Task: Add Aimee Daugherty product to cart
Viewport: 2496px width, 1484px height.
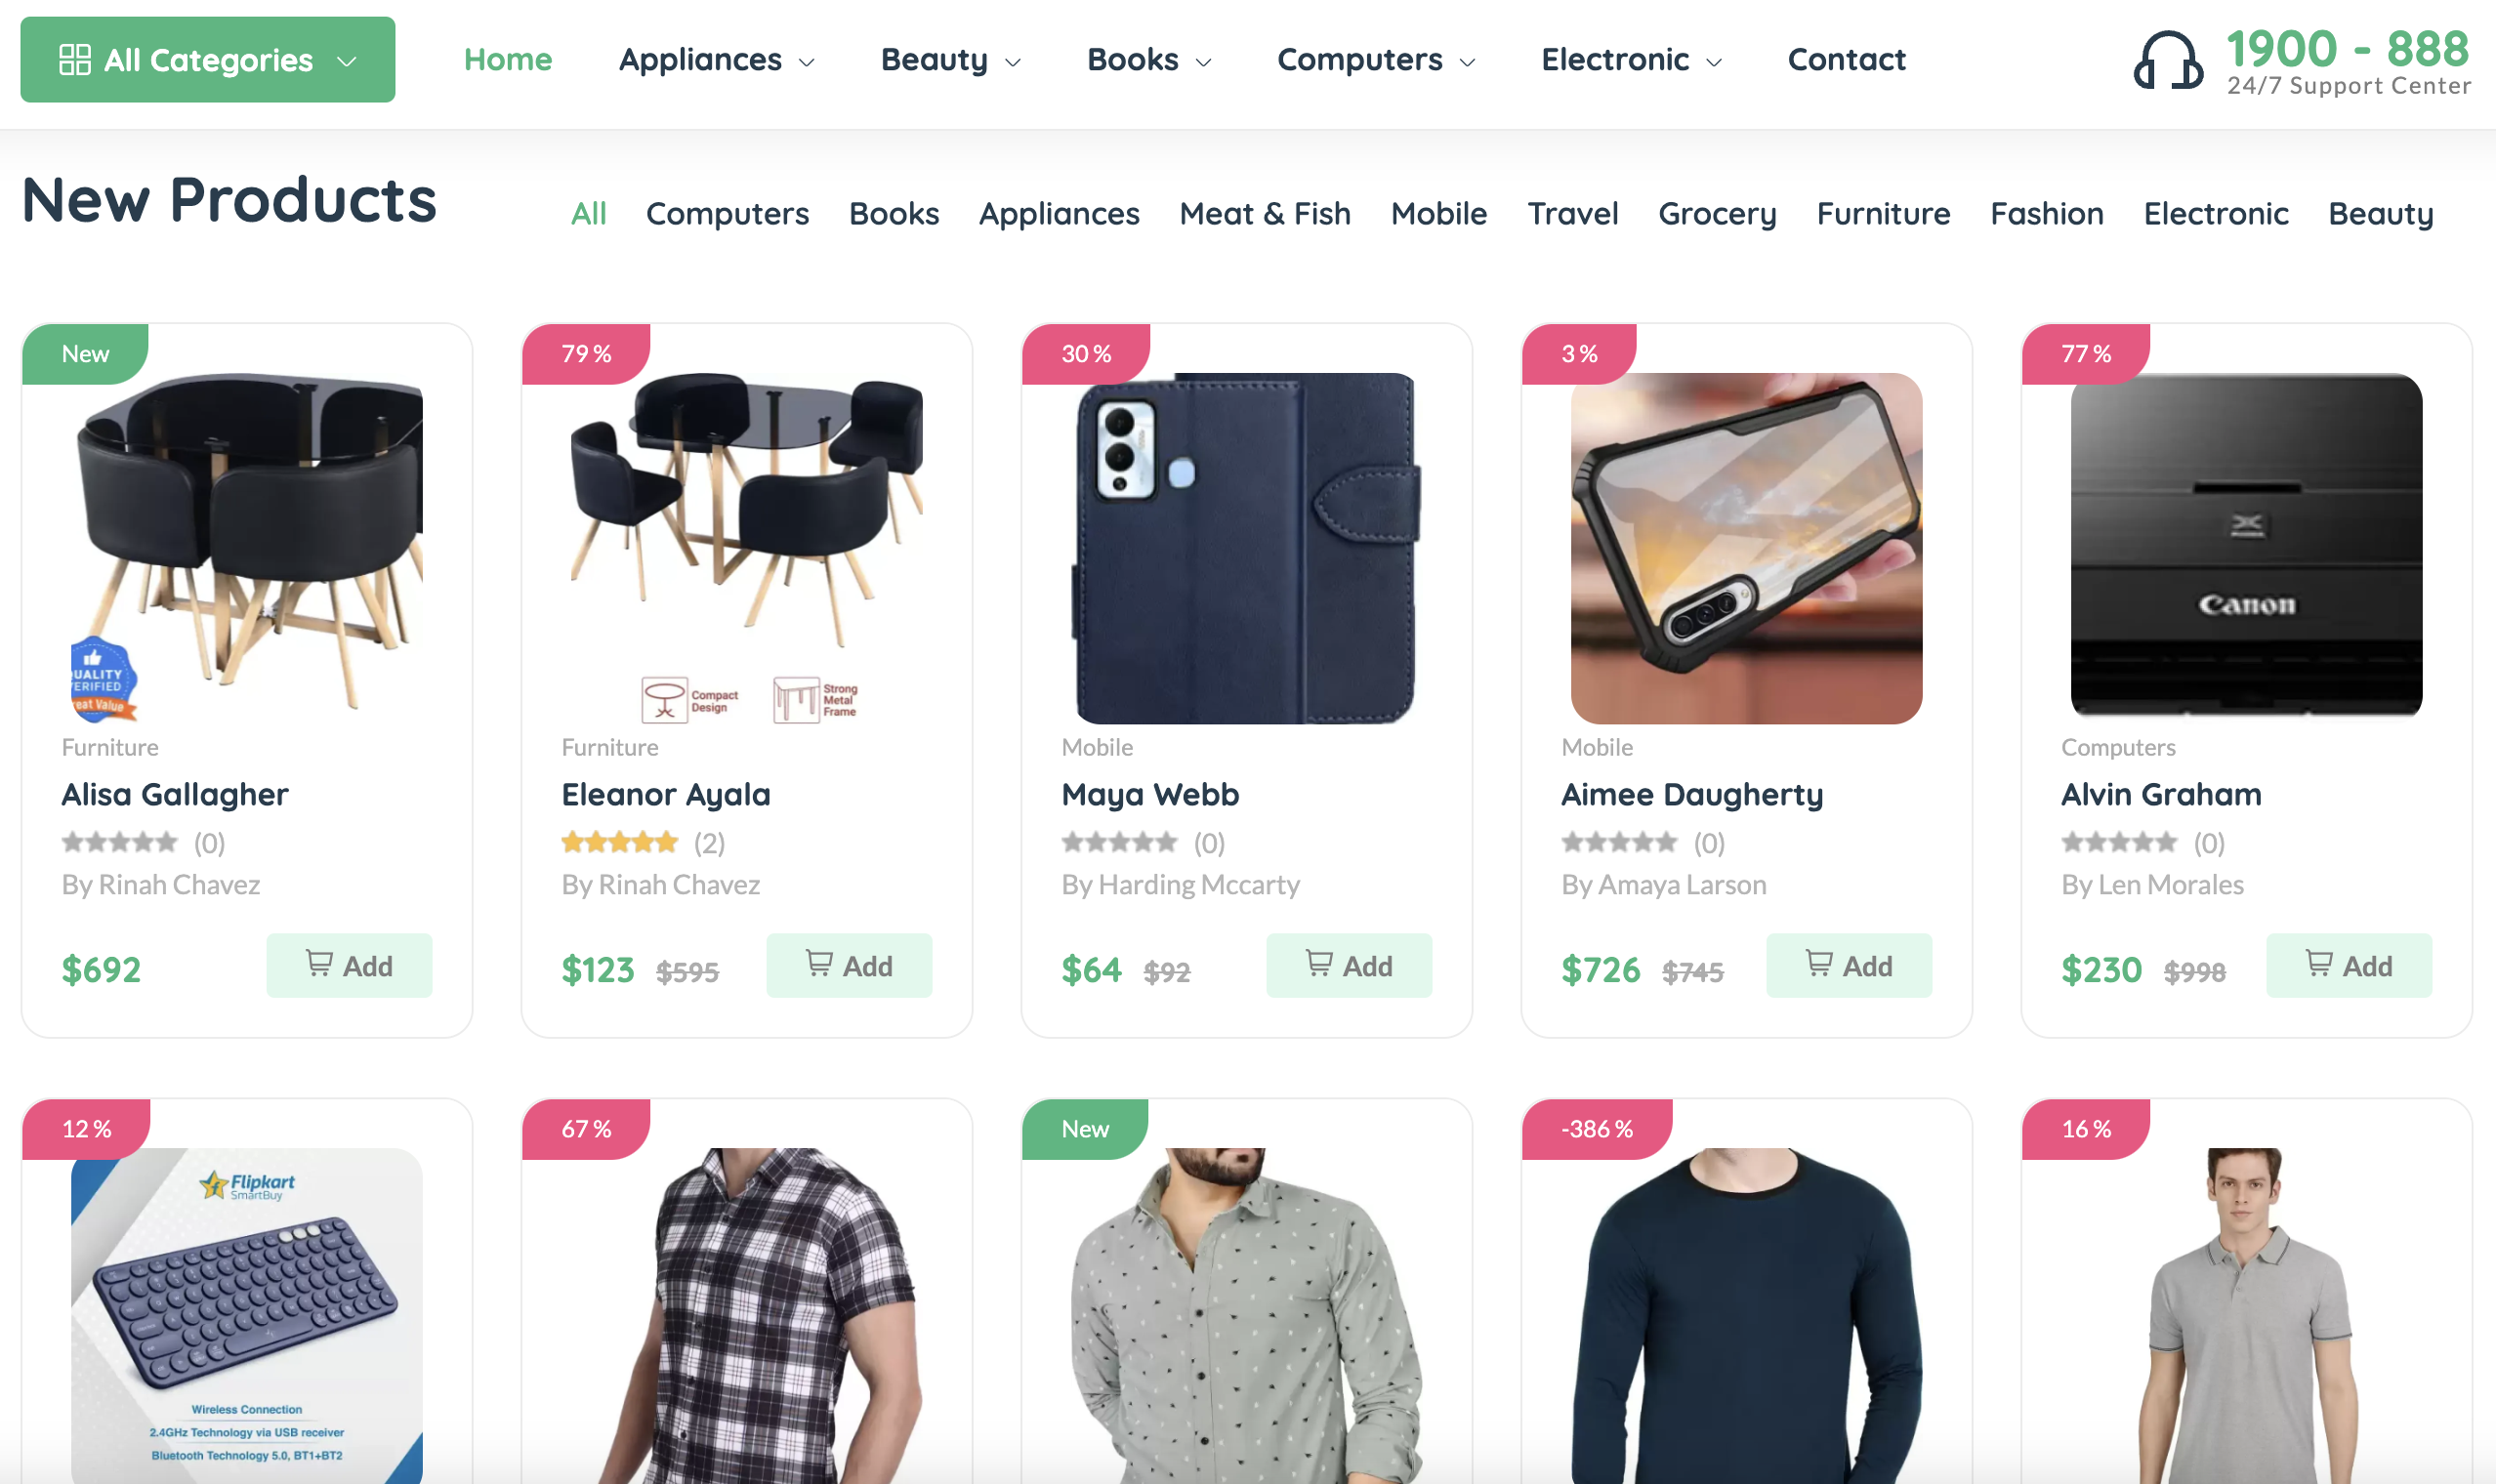Action: coord(1849,966)
